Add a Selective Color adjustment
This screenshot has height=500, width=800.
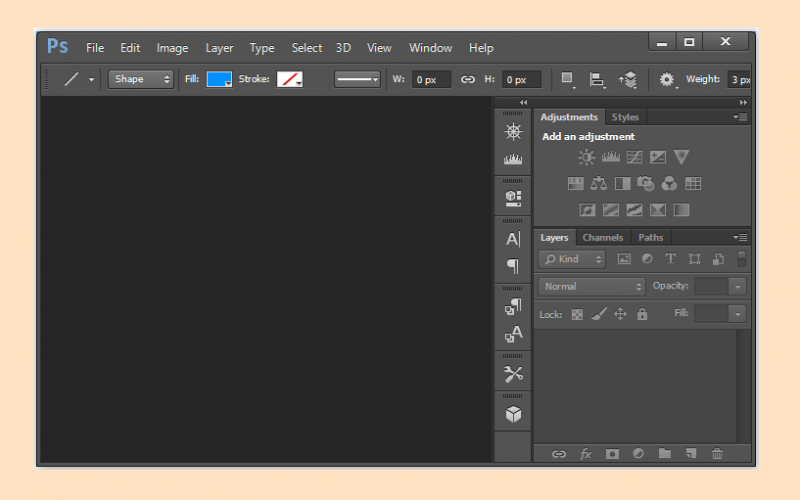[x=658, y=210]
